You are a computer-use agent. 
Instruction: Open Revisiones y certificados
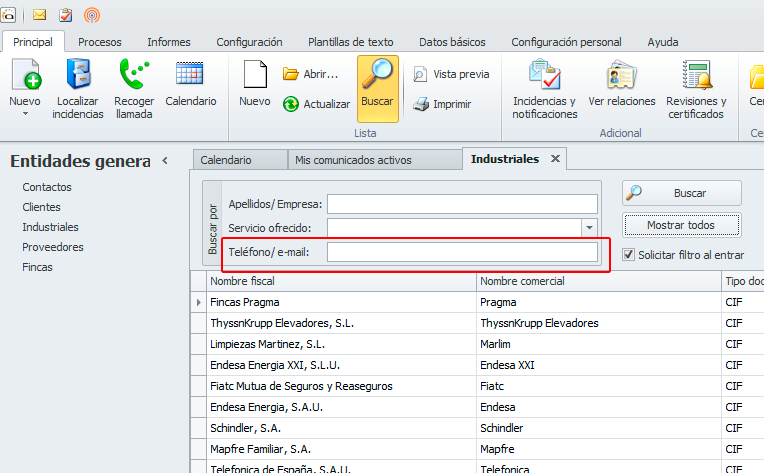pyautogui.click(x=696, y=89)
